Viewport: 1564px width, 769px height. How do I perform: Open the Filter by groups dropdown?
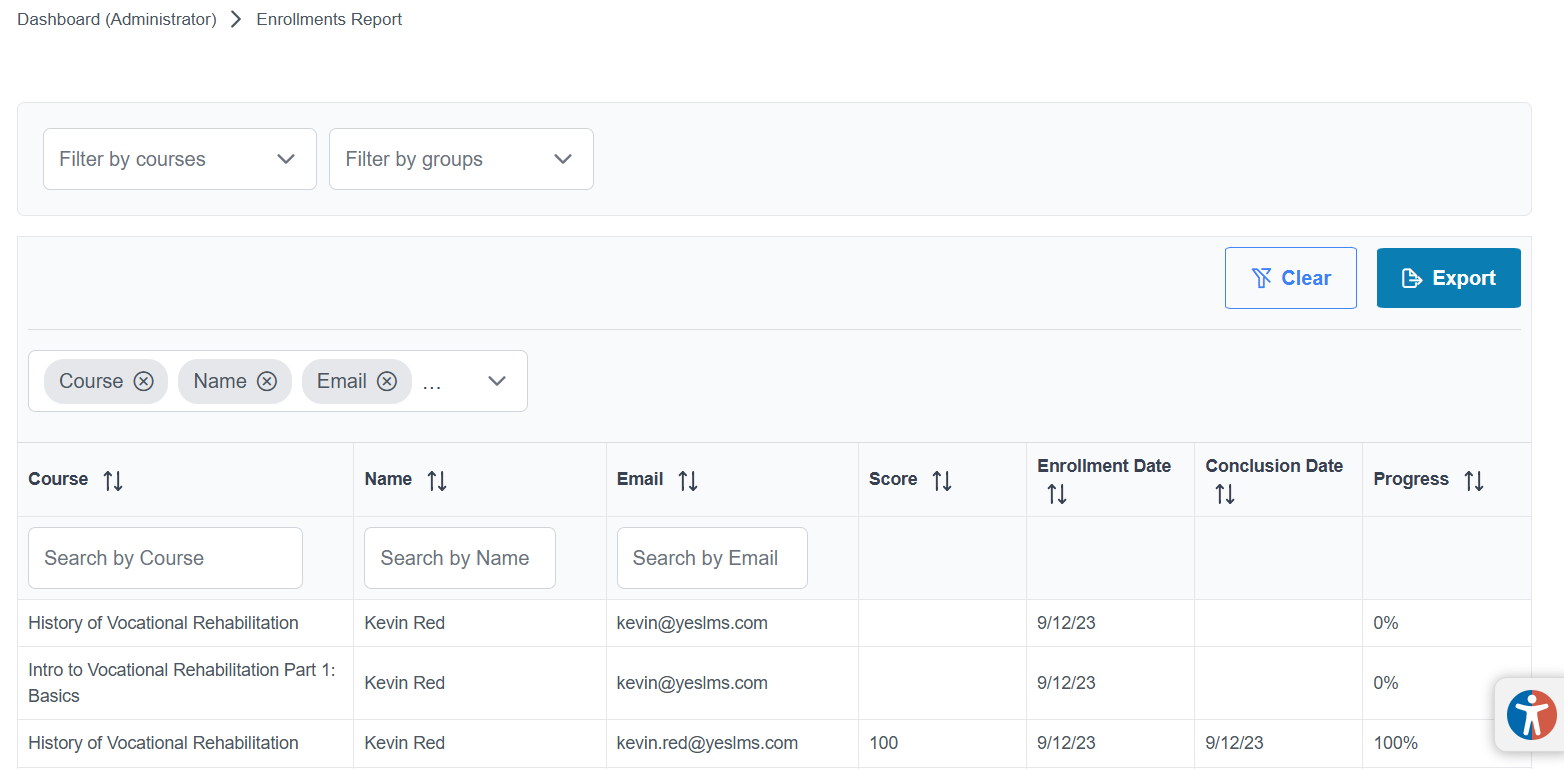pos(461,158)
